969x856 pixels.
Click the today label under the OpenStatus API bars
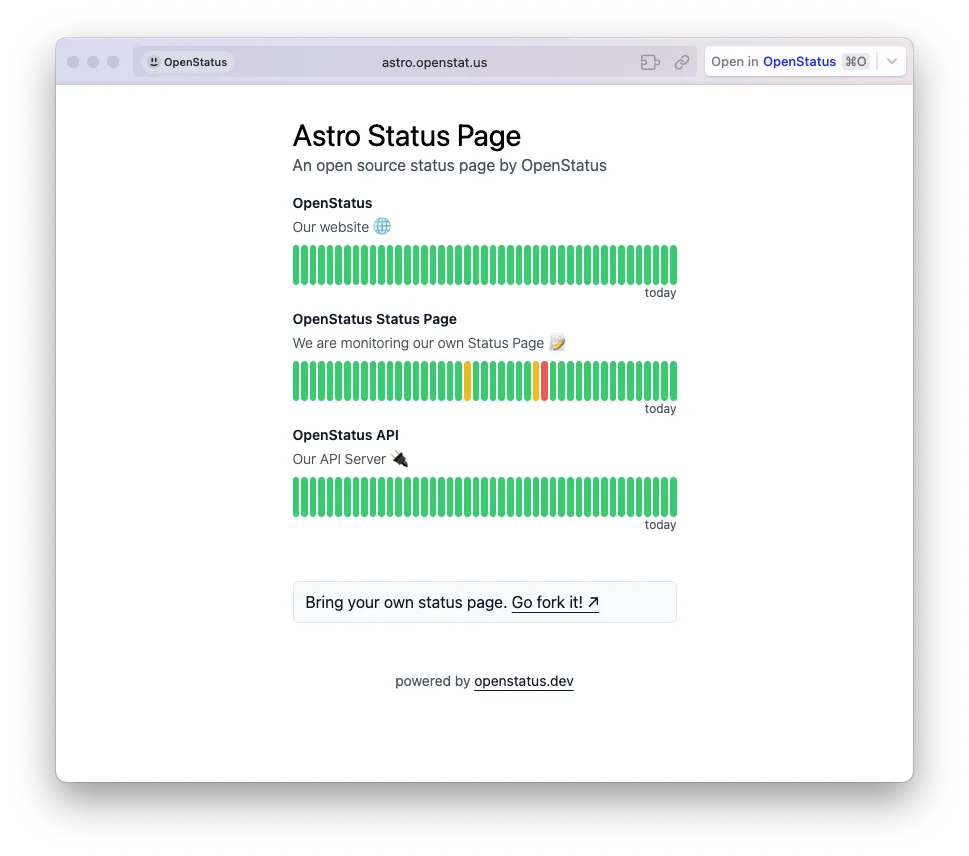coord(659,524)
